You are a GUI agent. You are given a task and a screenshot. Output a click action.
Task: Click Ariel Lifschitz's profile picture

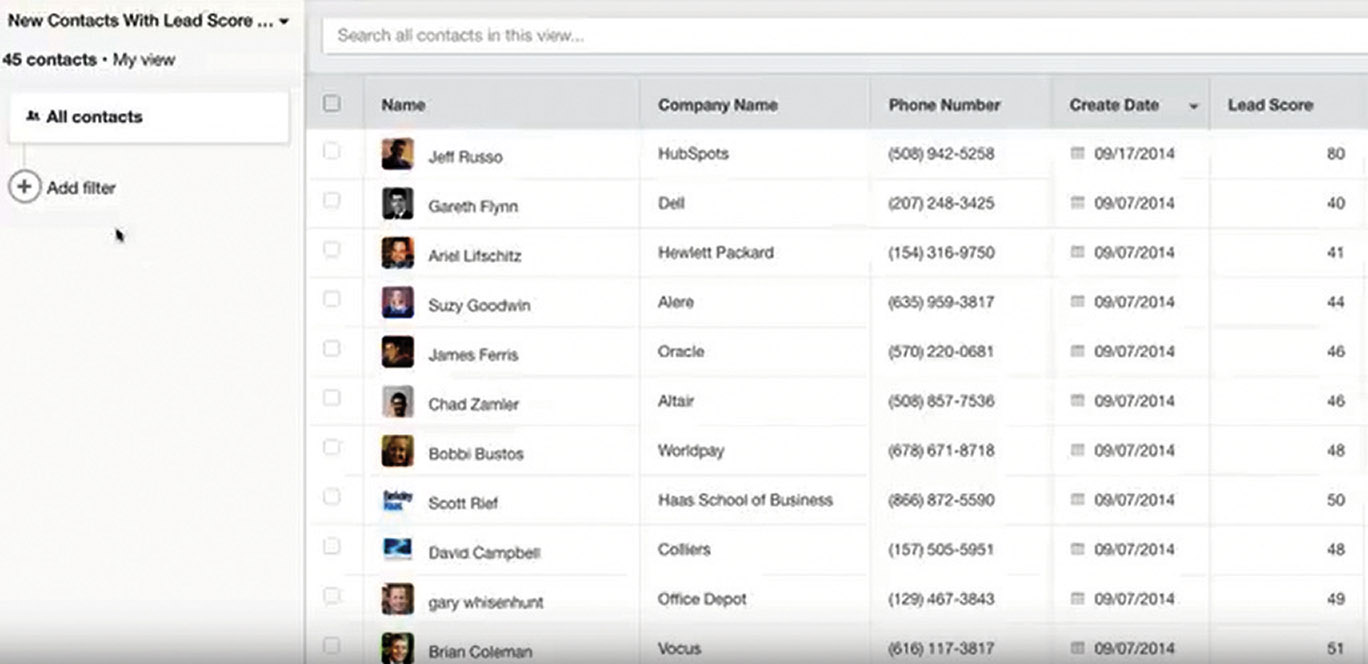tap(397, 253)
